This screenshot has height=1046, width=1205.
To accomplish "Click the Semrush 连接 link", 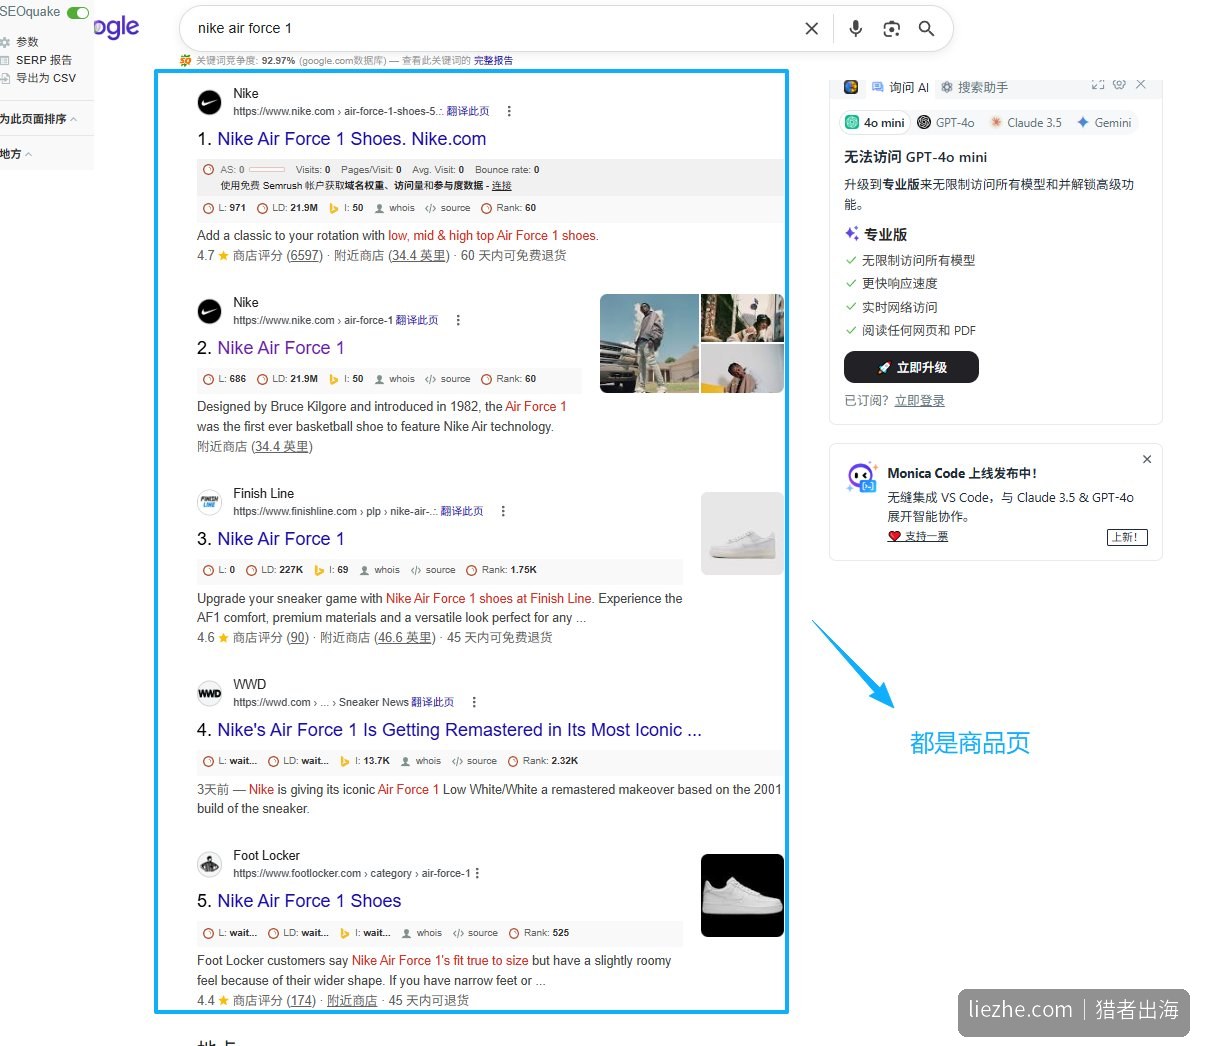I will point(502,186).
